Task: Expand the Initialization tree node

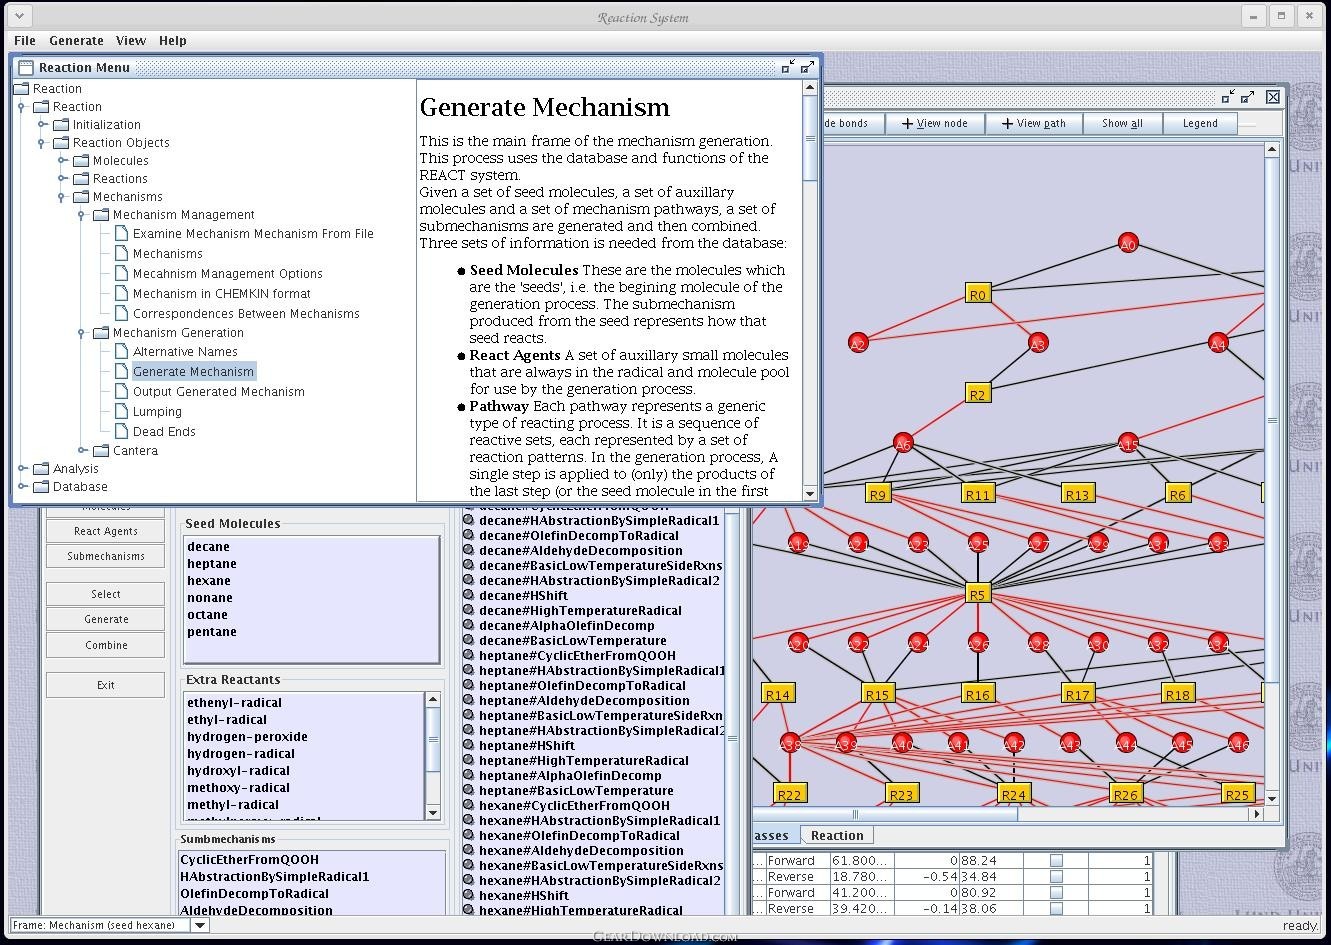Action: click(42, 125)
